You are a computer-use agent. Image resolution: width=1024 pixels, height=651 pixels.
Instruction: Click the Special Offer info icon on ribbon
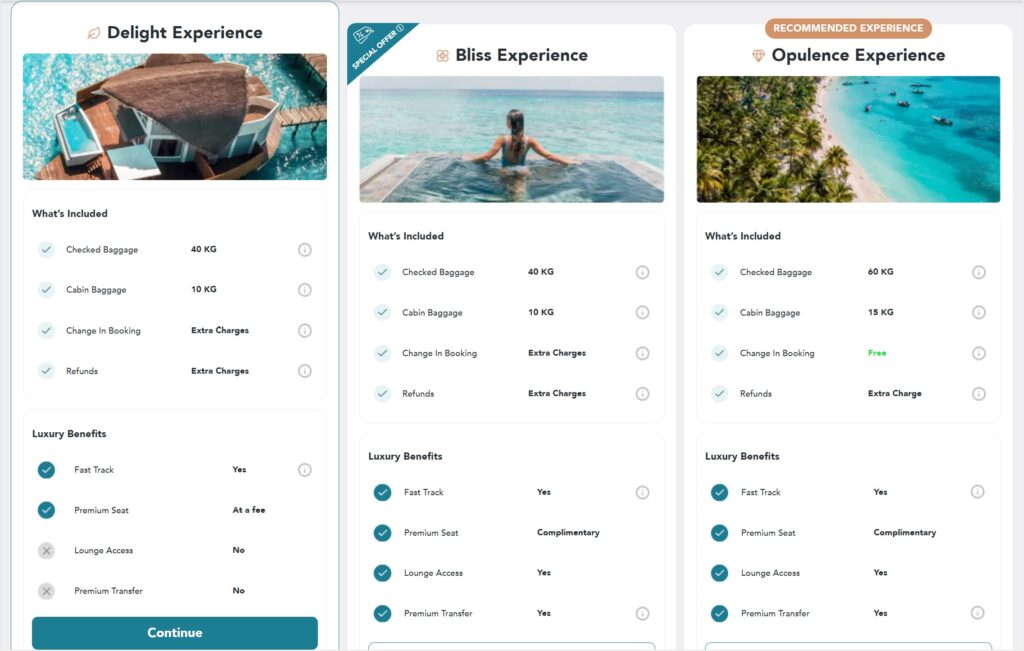[400, 28]
